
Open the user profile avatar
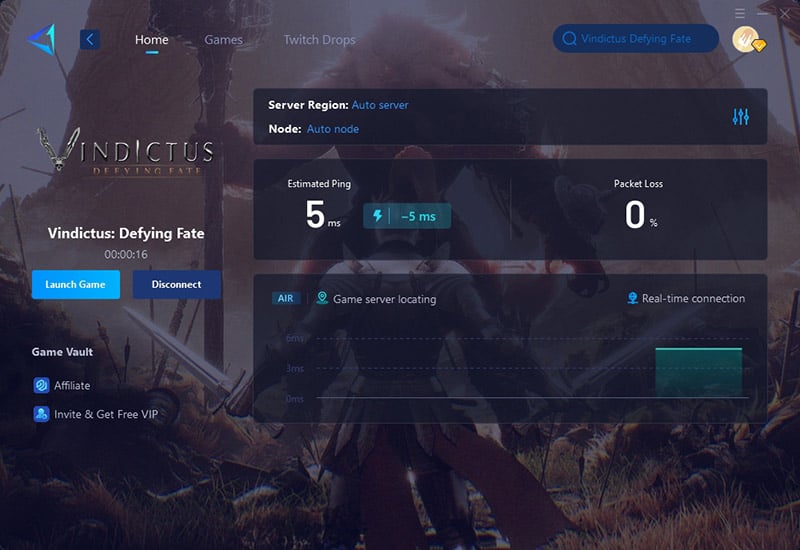[x=747, y=39]
